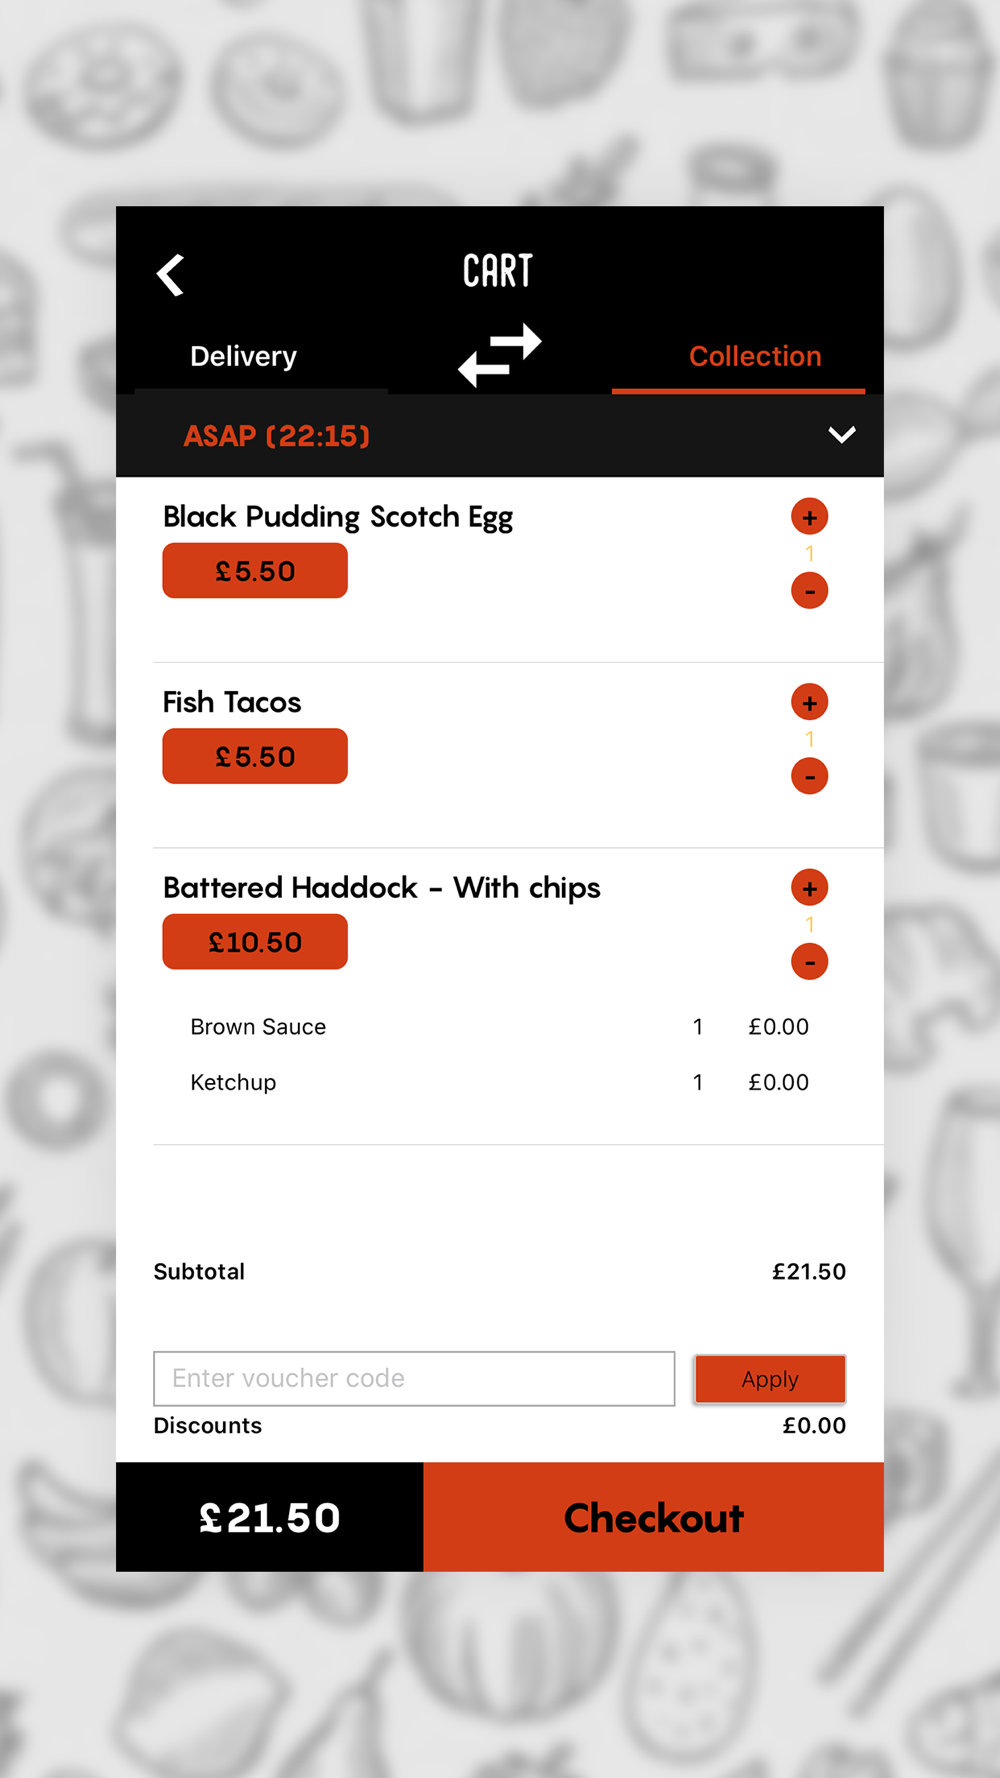The width and height of the screenshot is (1000, 1778).
Task: Increase Black Pudding Scotch Egg quantity
Action: [x=809, y=517]
